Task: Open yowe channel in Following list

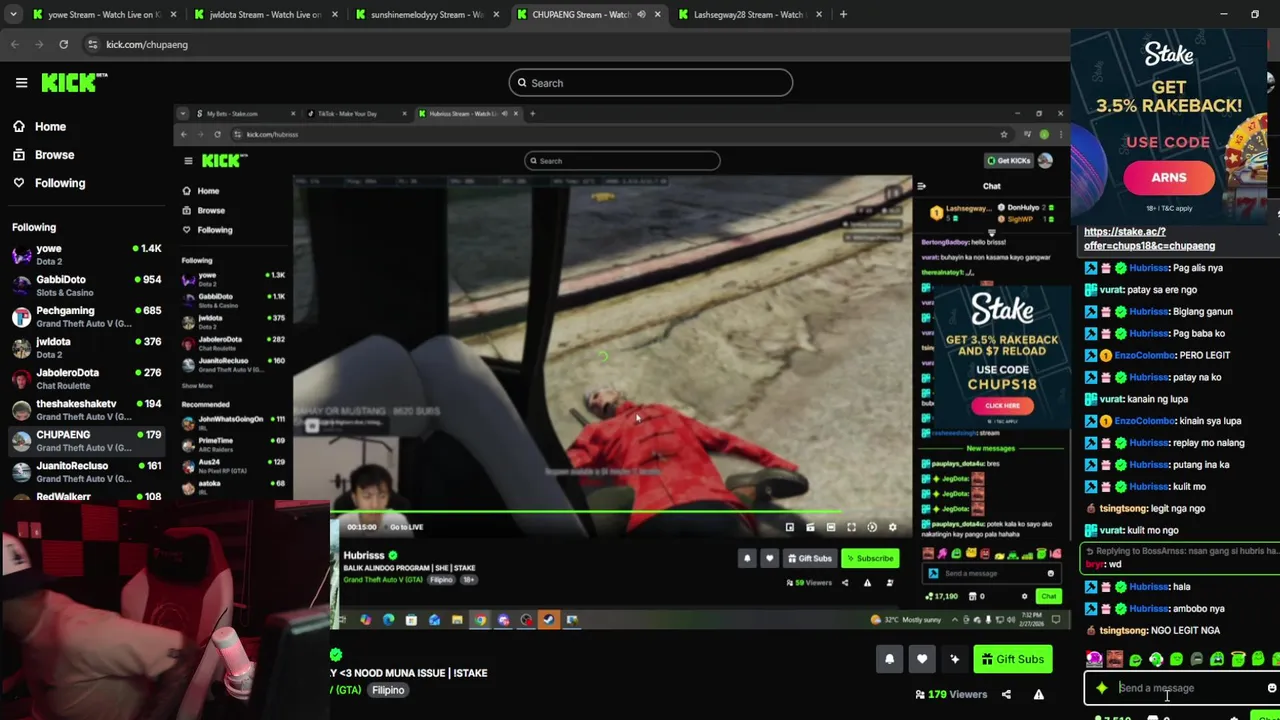Action: pyautogui.click(x=87, y=254)
